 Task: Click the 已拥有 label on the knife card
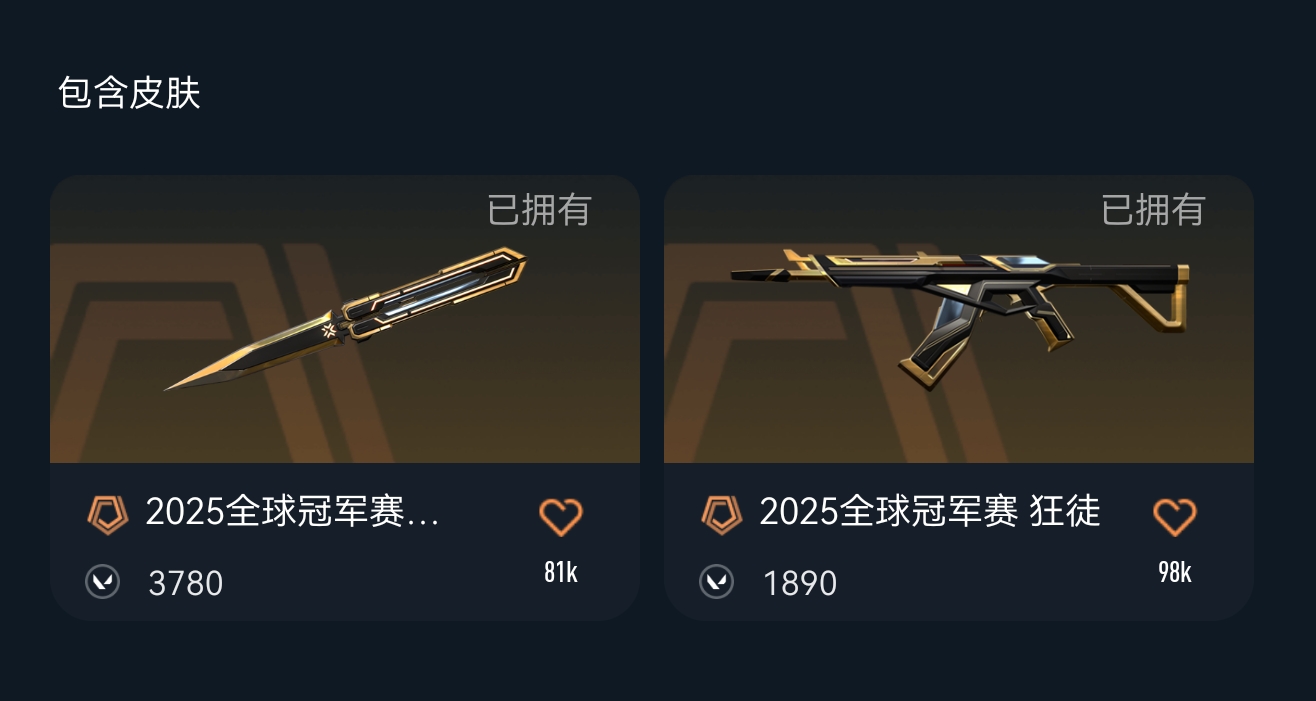(x=540, y=210)
